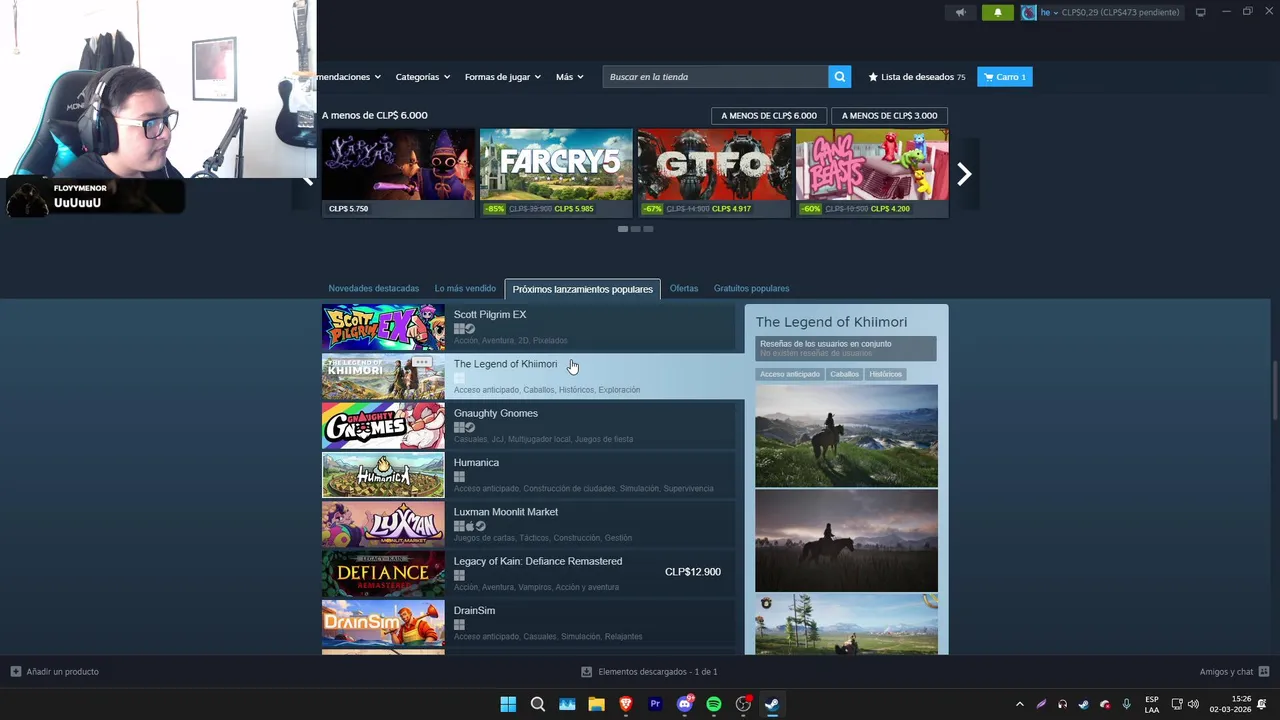Viewport: 1280px width, 720px height.
Task: Open Scott Pilgrim EX list entry
Action: tap(528, 327)
